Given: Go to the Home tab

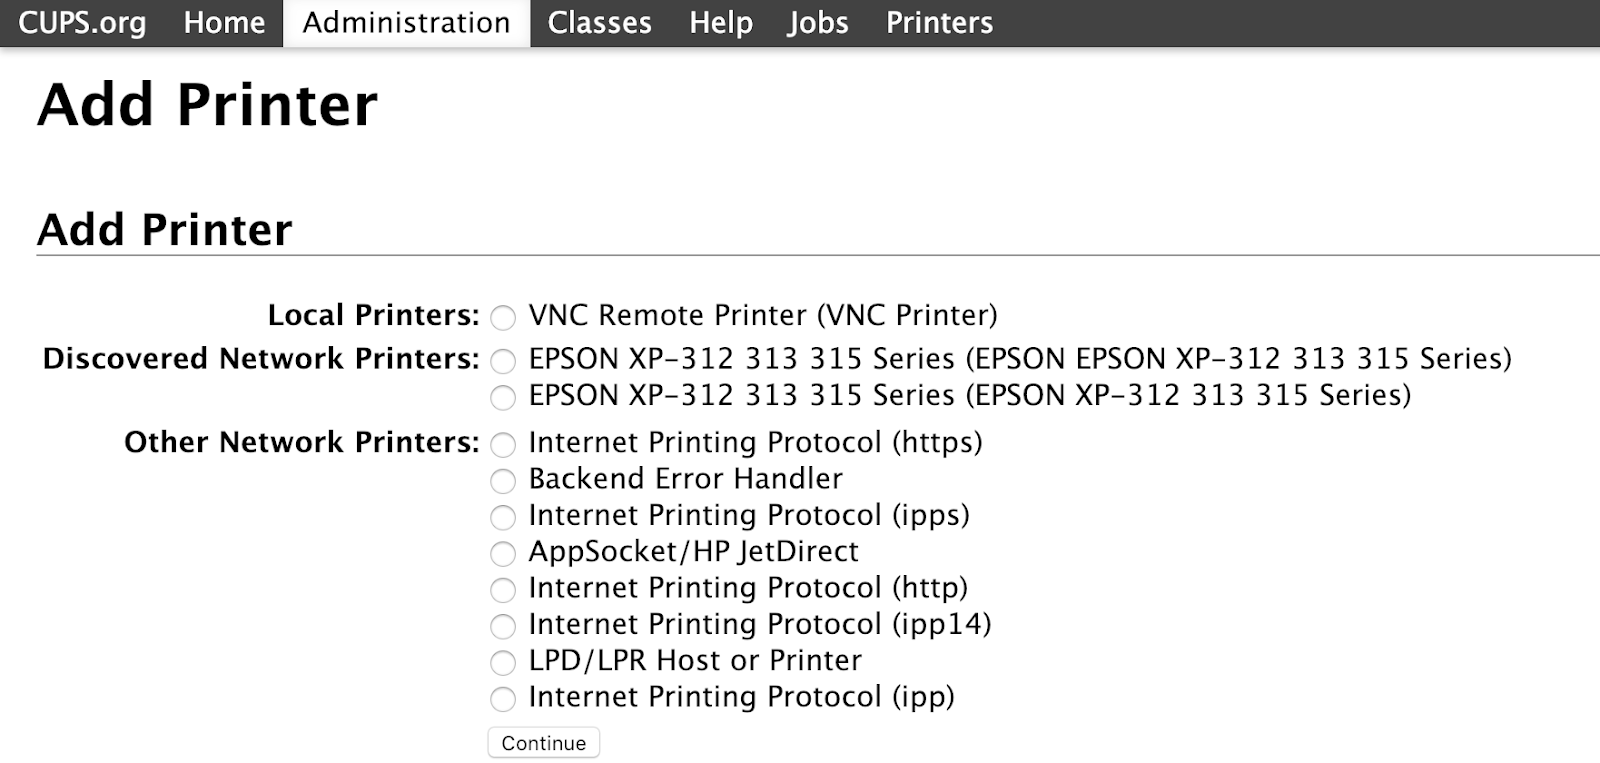Looking at the screenshot, I should 224,23.
